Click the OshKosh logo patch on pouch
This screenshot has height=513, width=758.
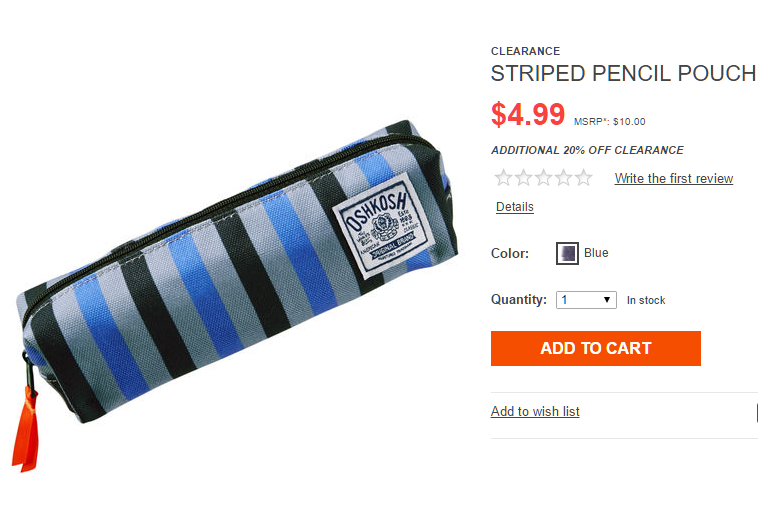pyautogui.click(x=383, y=226)
